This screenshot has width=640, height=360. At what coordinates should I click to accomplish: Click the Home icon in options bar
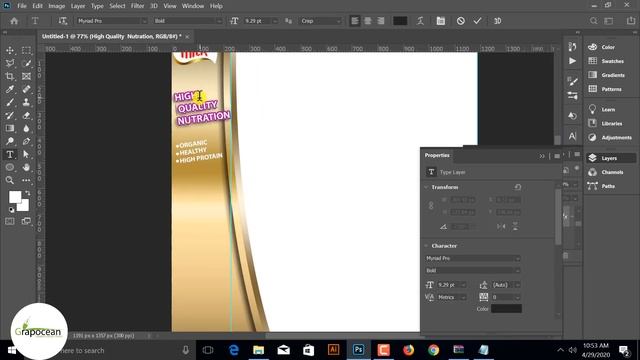click(14, 21)
